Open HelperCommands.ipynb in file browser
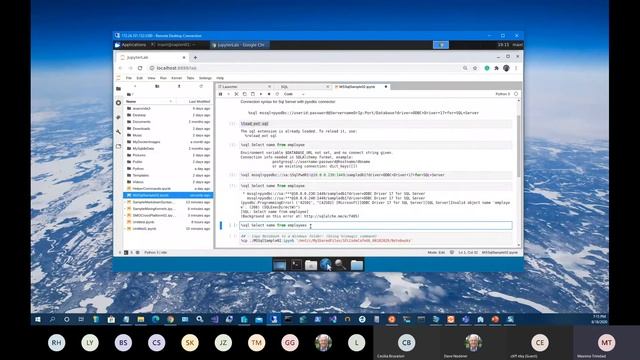640x360 pixels. pyautogui.click(x=169, y=189)
